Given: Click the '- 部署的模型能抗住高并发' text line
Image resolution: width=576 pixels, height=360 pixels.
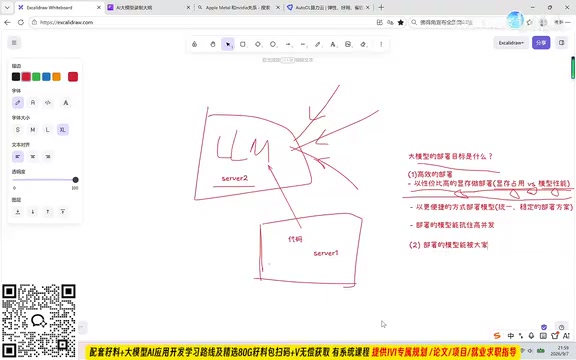Looking at the screenshot, I should [x=452, y=225].
